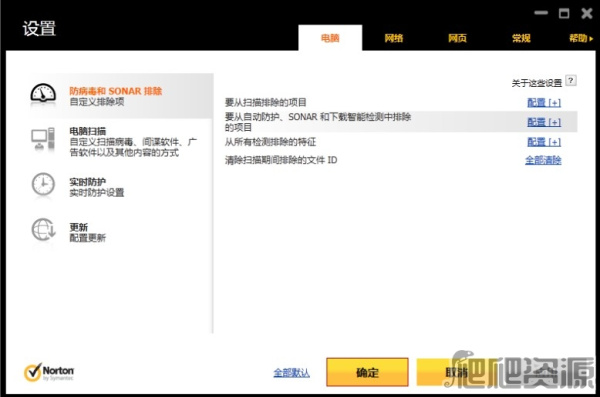The width and height of the screenshot is (600, 397).
Task: Configure items for 要从扫描排除的项目
Action: click(544, 103)
